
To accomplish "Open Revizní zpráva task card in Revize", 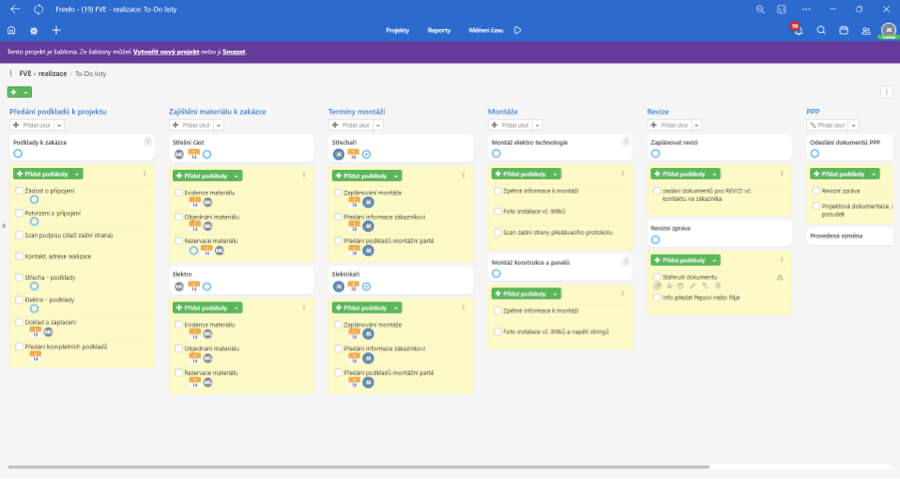I will [719, 233].
